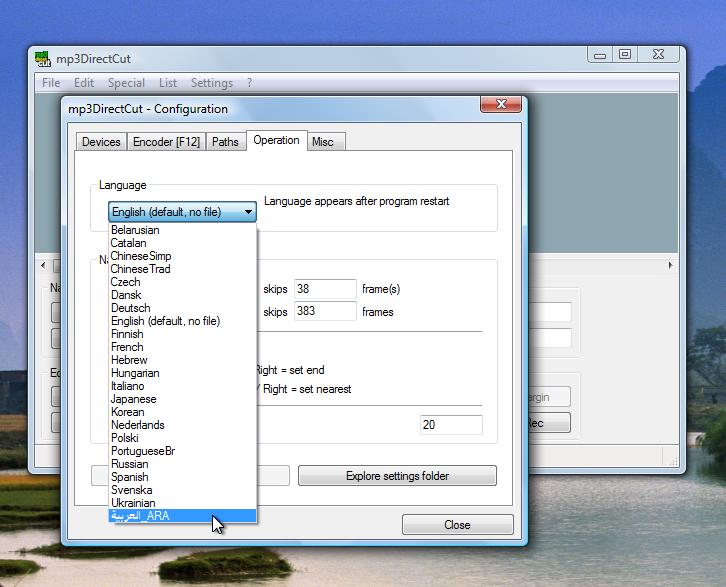Open the Language dropdown arrow

click(248, 212)
